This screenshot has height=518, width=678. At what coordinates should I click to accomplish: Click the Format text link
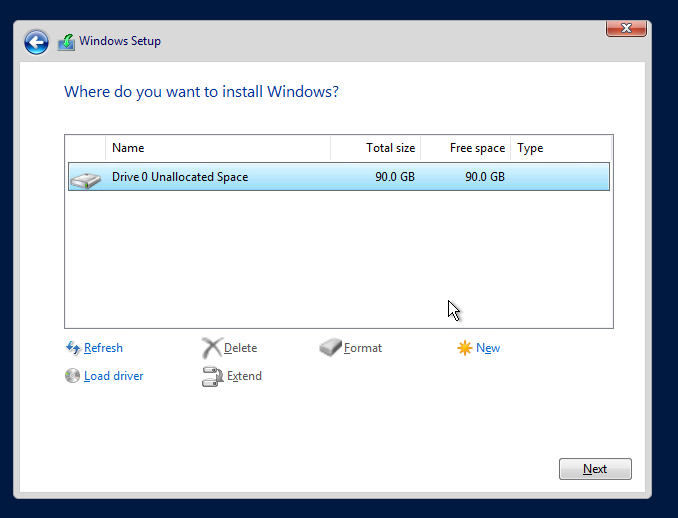363,348
